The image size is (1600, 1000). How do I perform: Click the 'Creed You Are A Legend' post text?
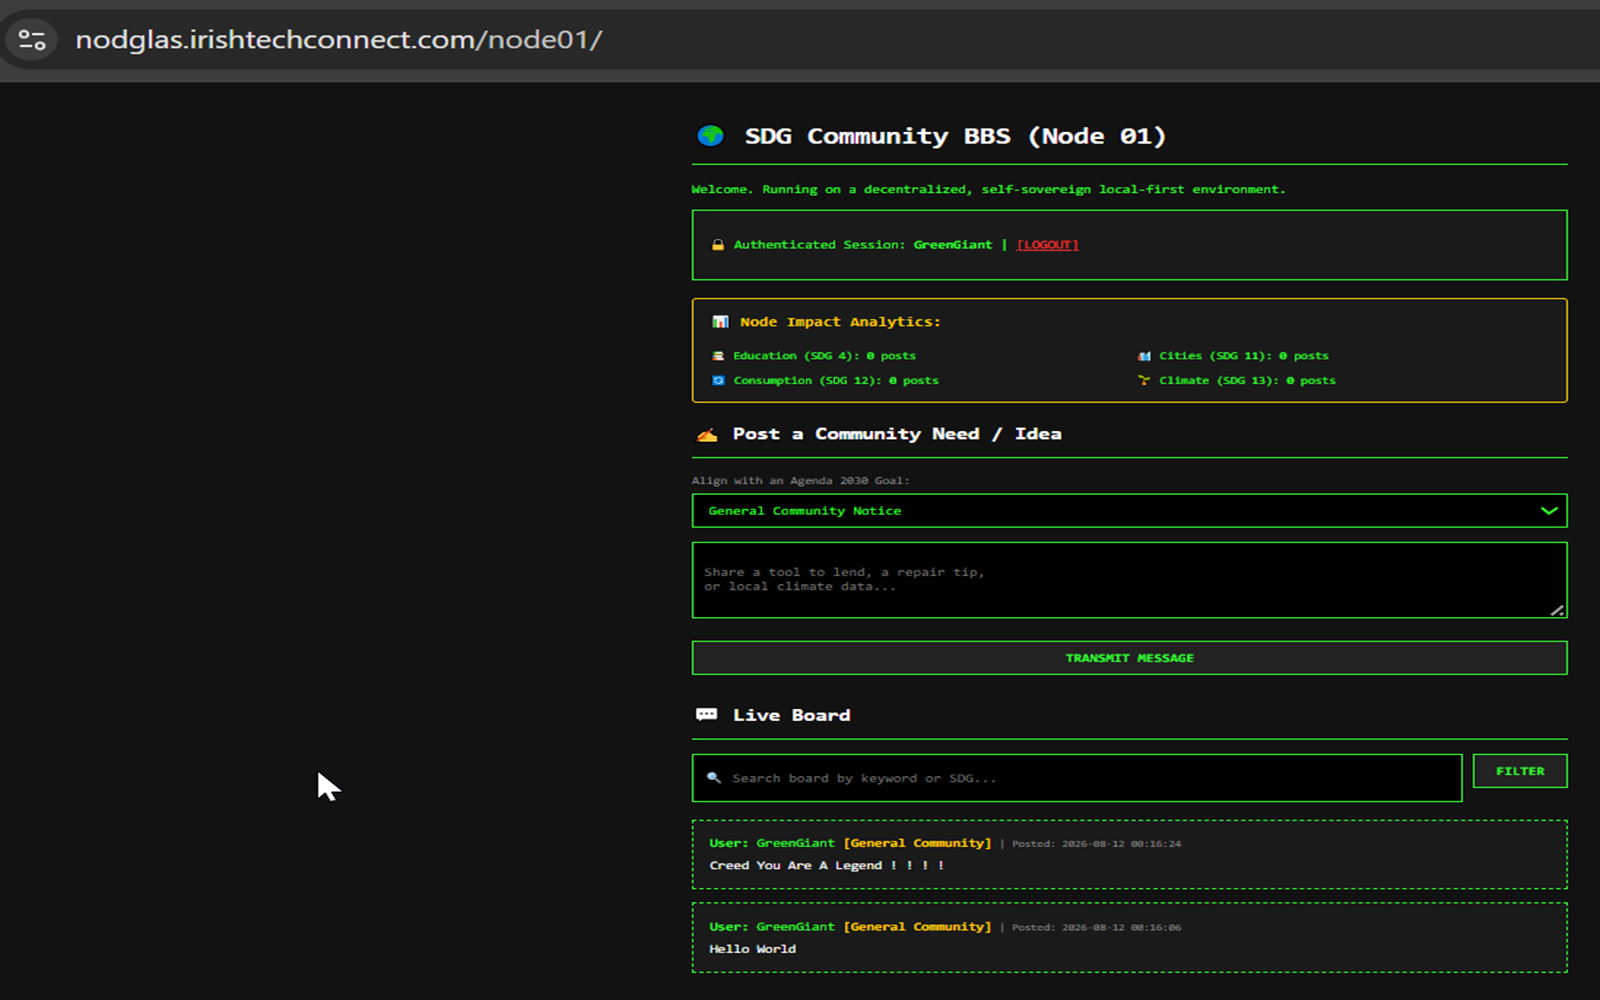click(826, 866)
